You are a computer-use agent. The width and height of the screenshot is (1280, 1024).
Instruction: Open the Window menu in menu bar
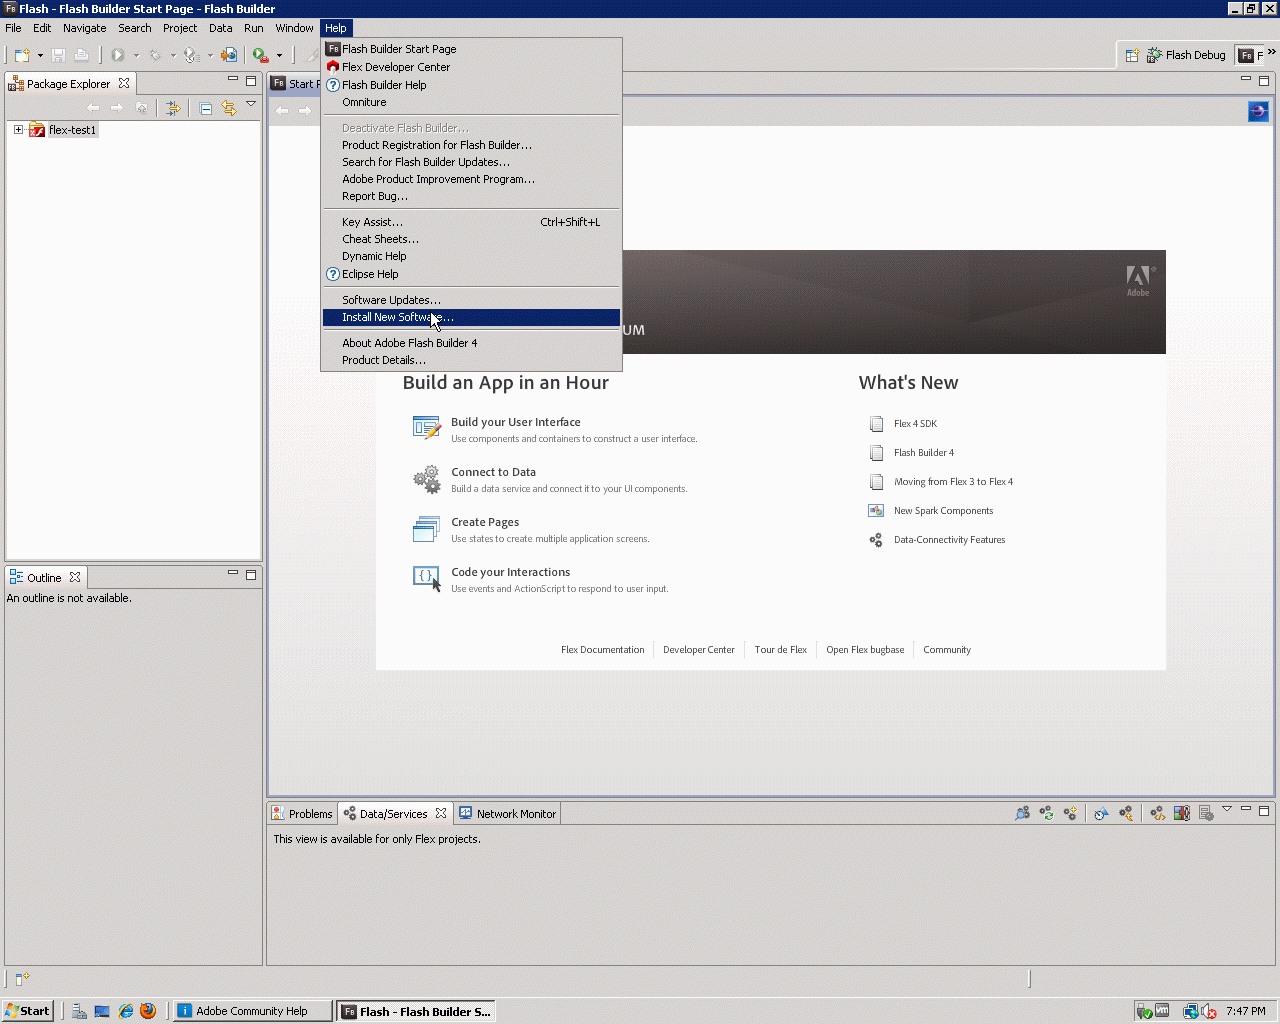pos(294,28)
